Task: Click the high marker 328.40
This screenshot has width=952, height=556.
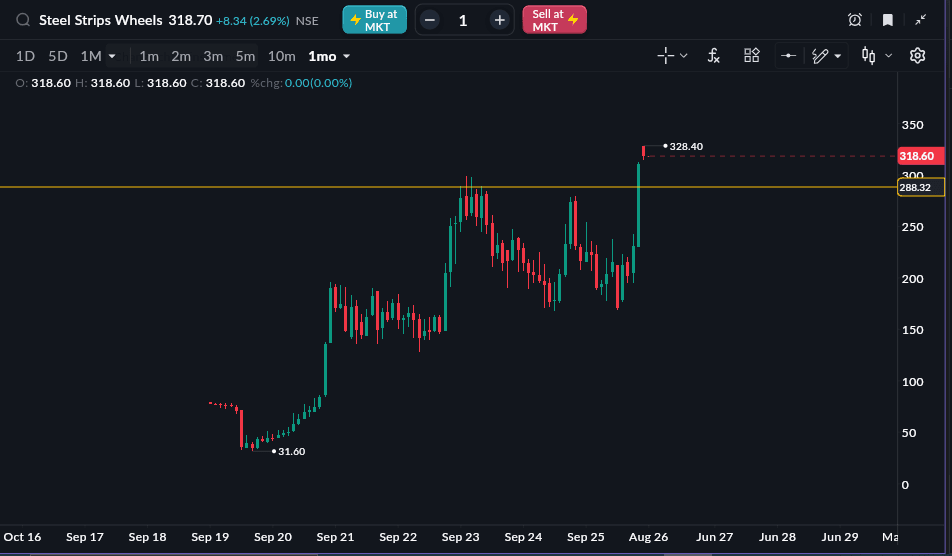Action: 686,146
